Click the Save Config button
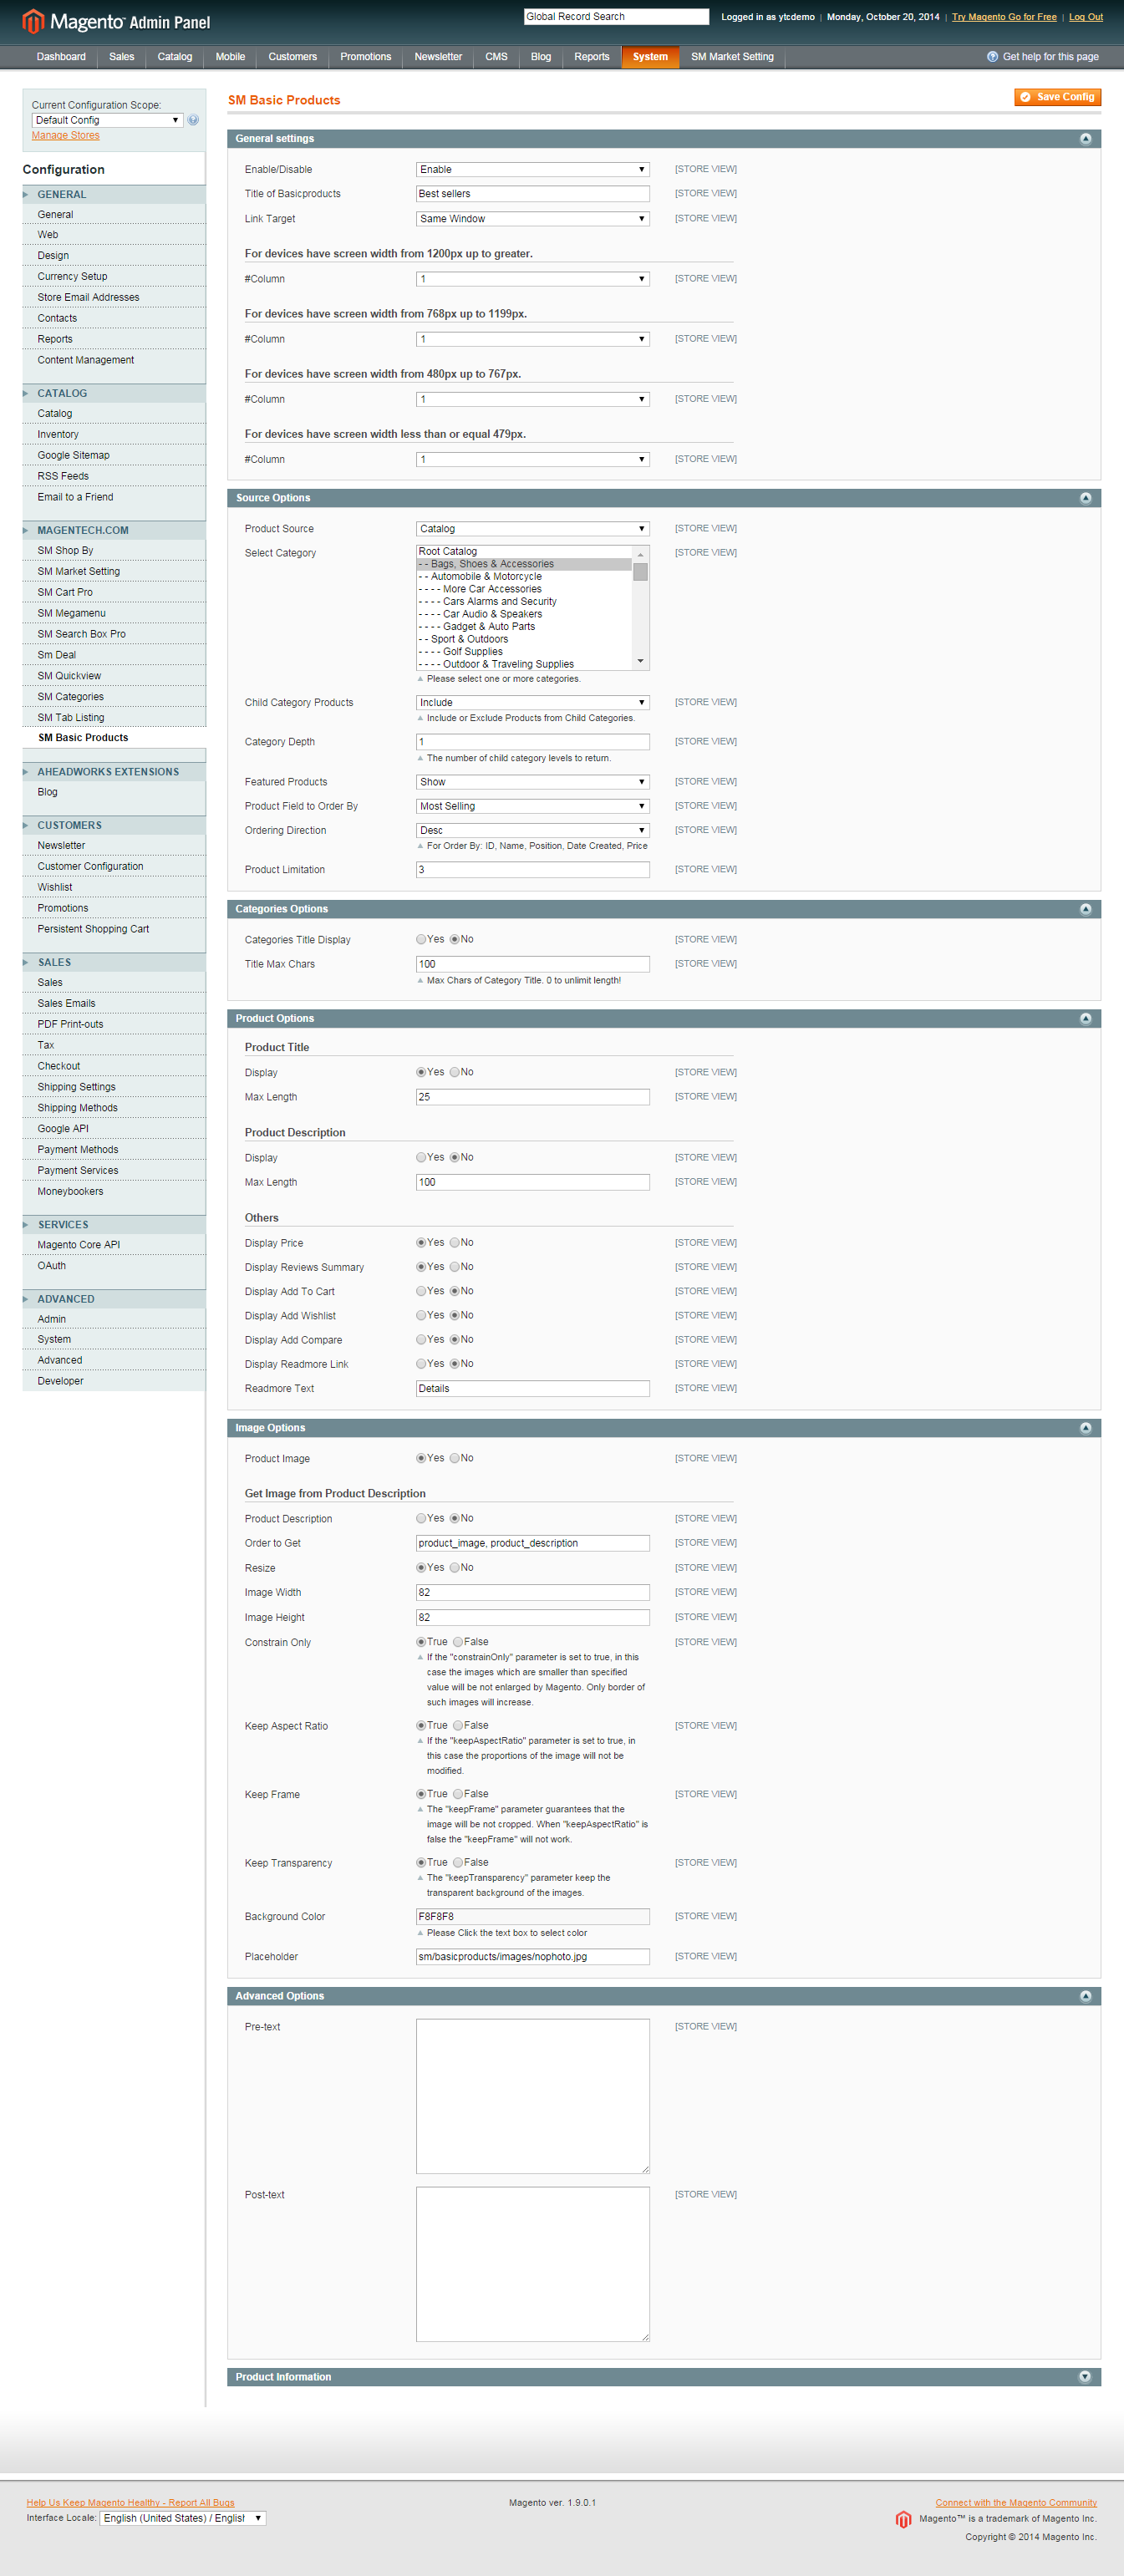The image size is (1124, 2576). click(x=1057, y=97)
